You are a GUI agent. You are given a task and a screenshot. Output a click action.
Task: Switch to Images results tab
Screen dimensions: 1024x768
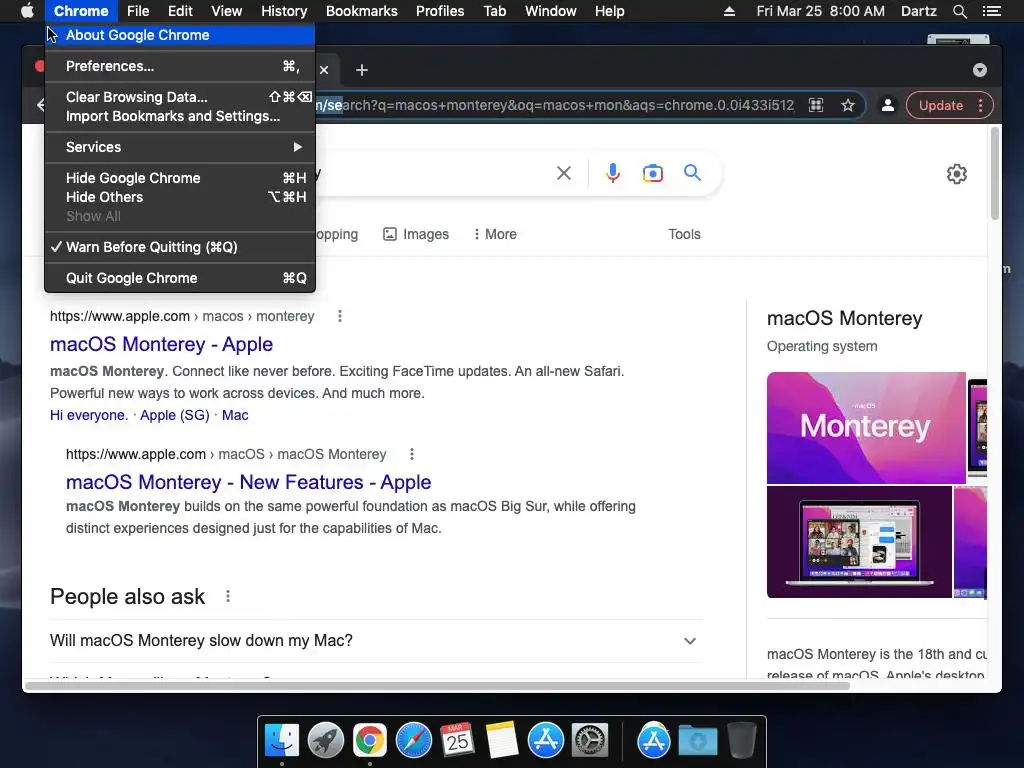coord(416,234)
